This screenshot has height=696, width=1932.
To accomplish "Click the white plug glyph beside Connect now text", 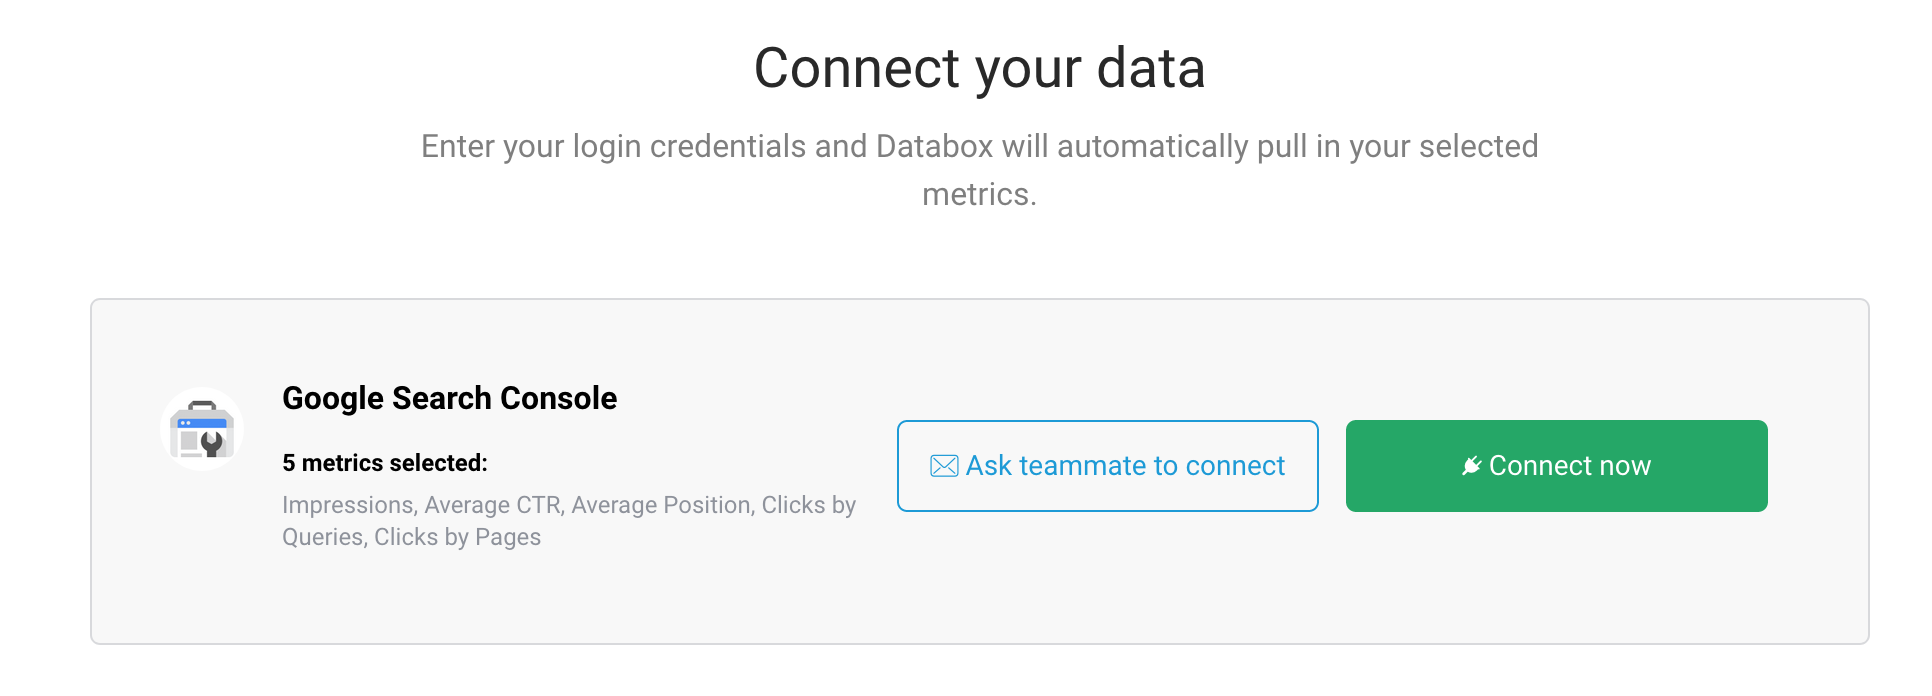I will click(1469, 464).
